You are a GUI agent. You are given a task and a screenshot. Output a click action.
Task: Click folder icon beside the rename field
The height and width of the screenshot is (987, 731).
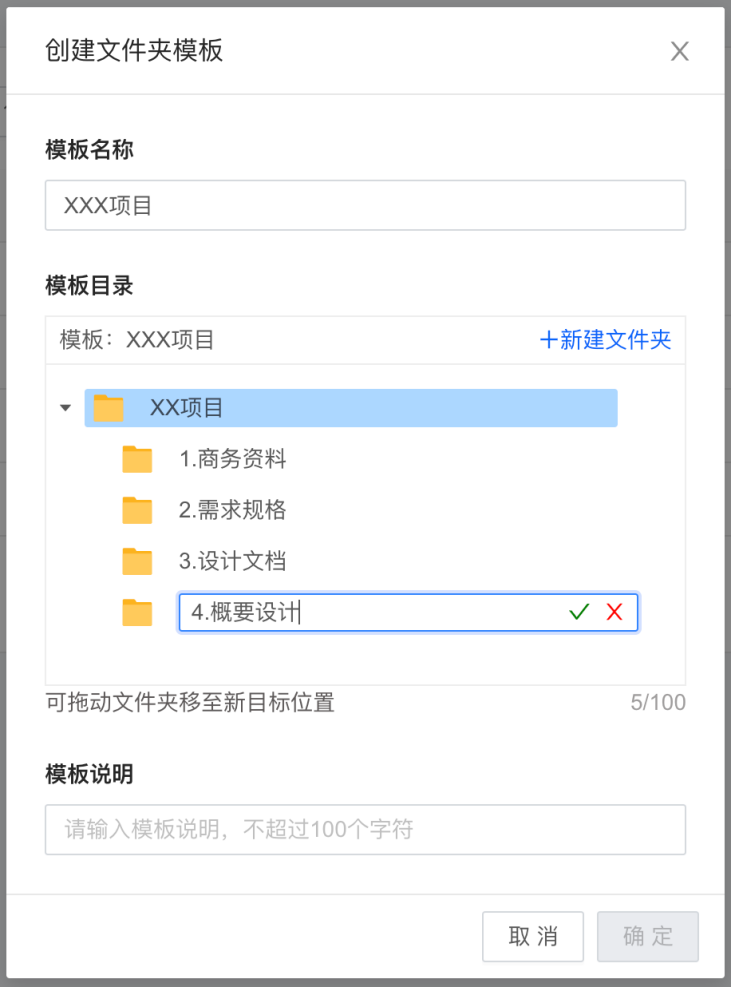pyautogui.click(x=137, y=612)
